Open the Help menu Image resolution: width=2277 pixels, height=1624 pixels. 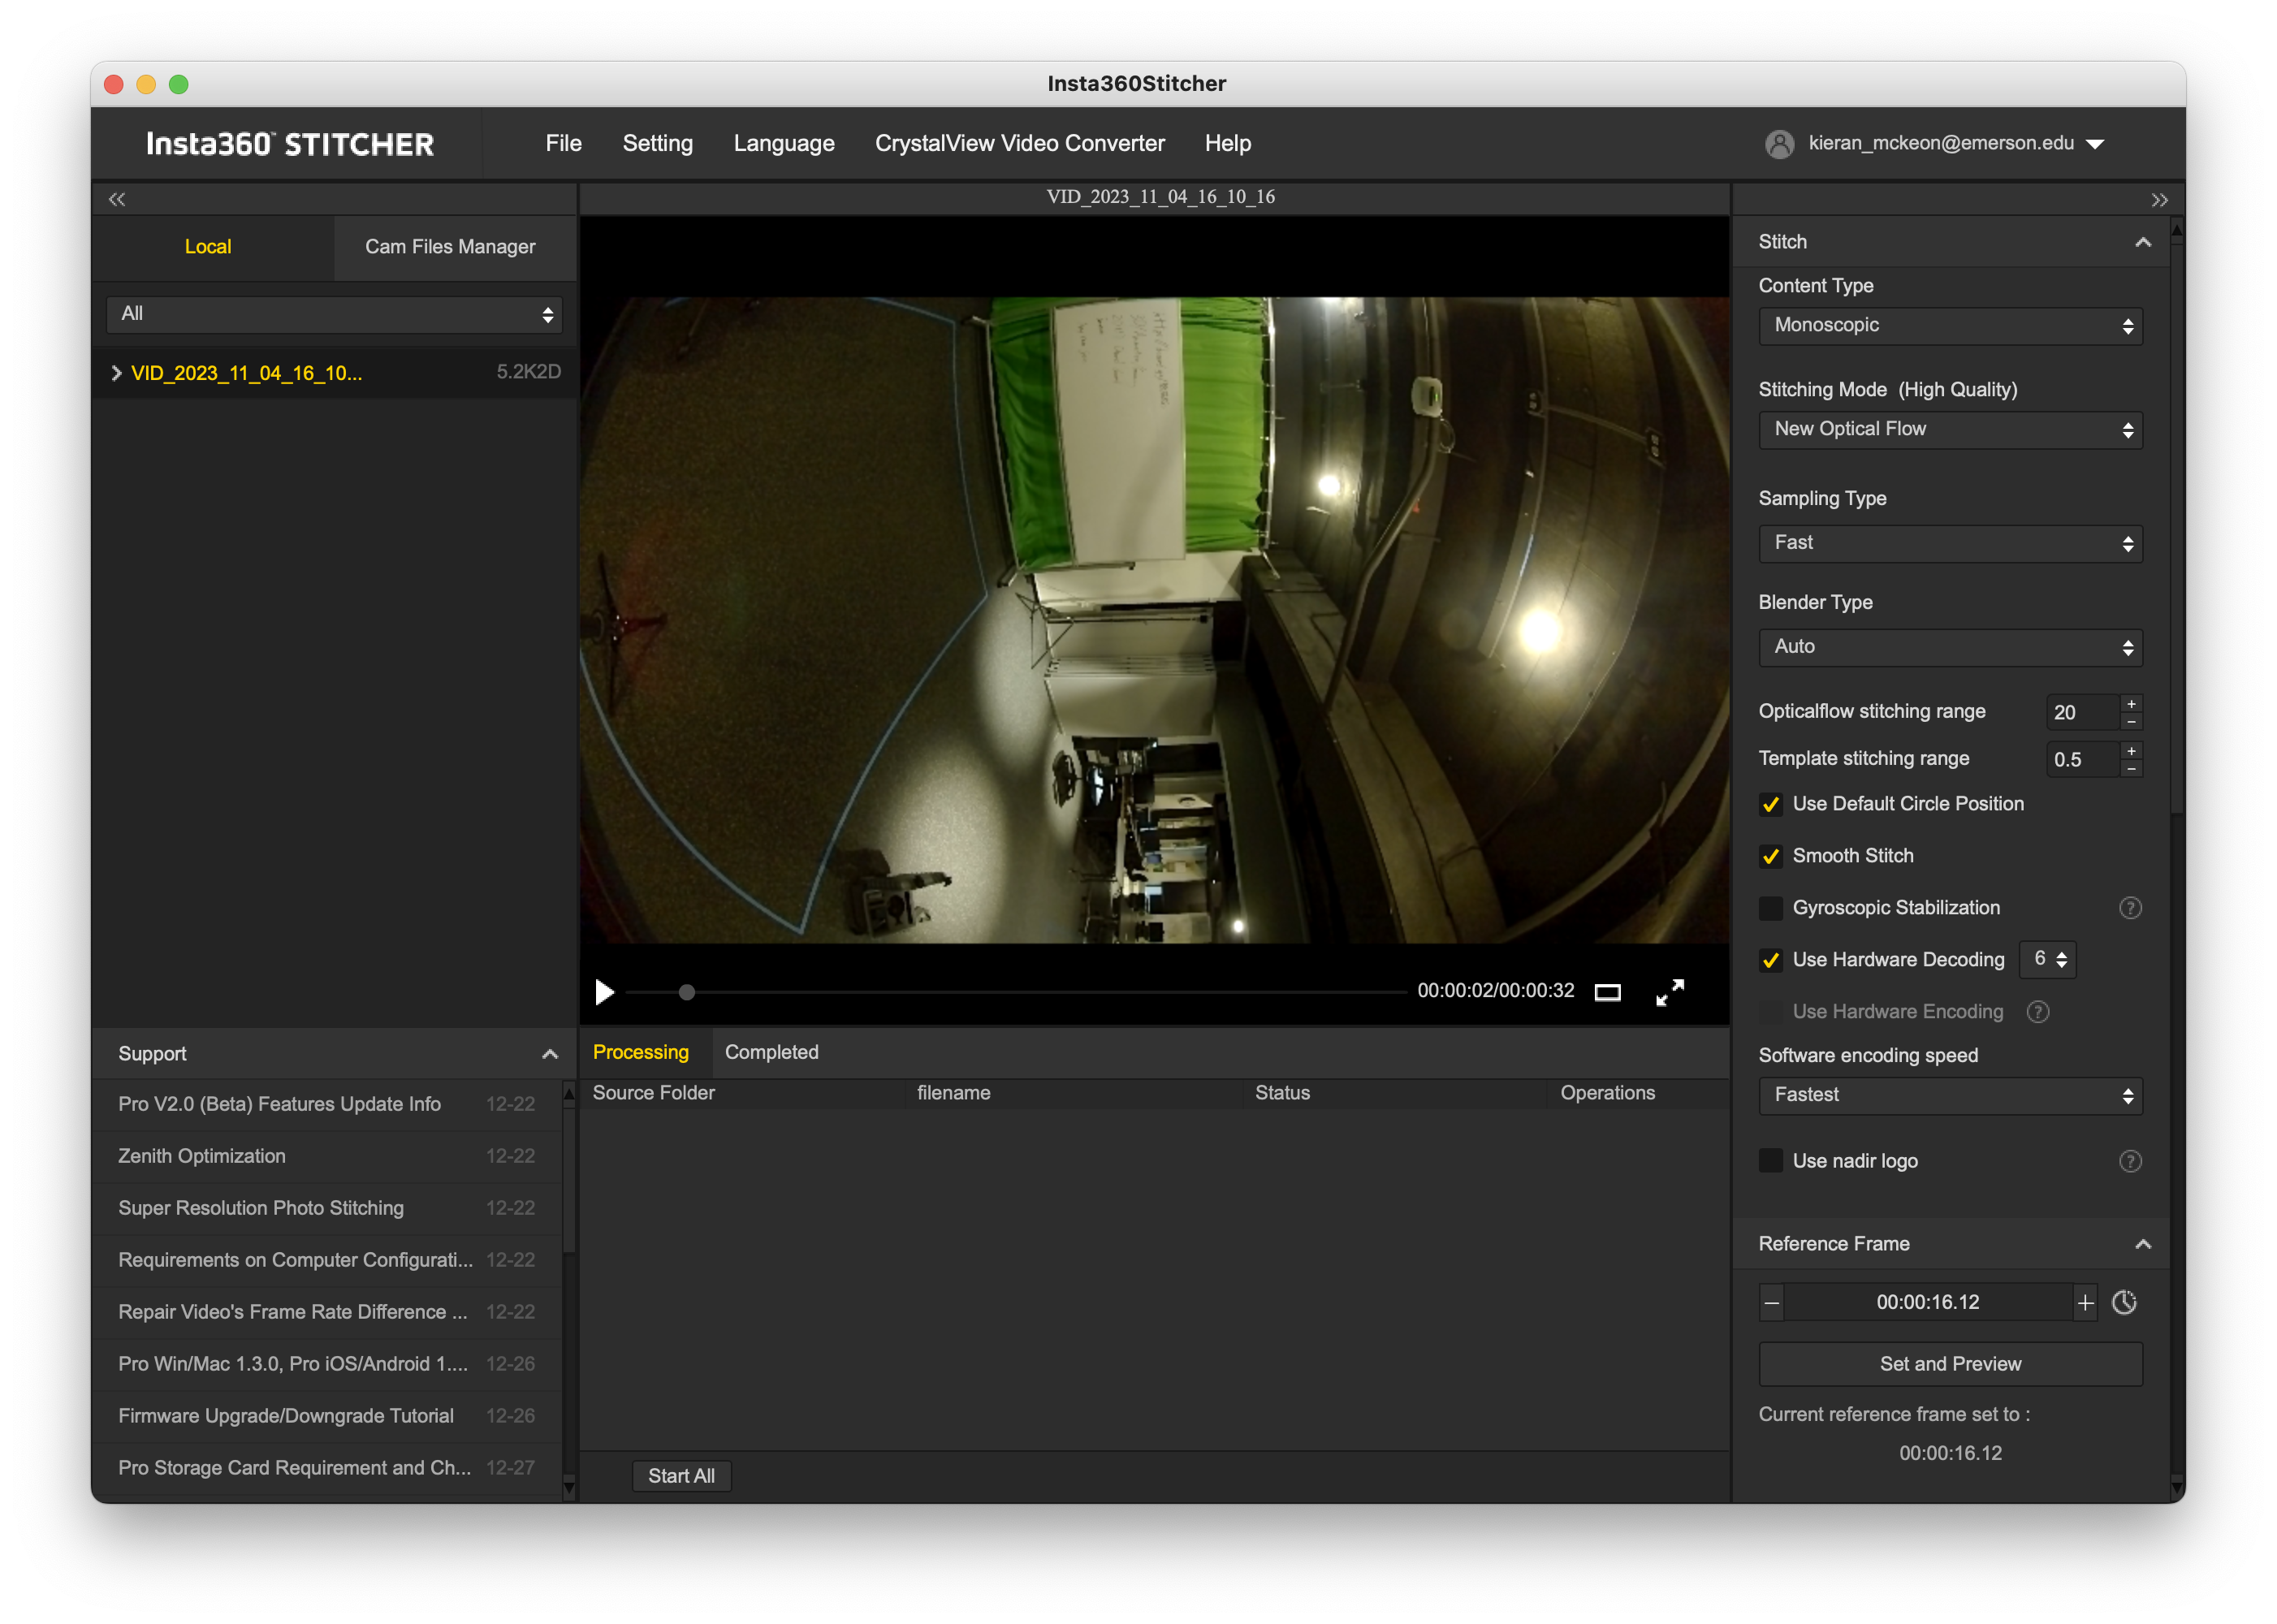pos(1227,144)
